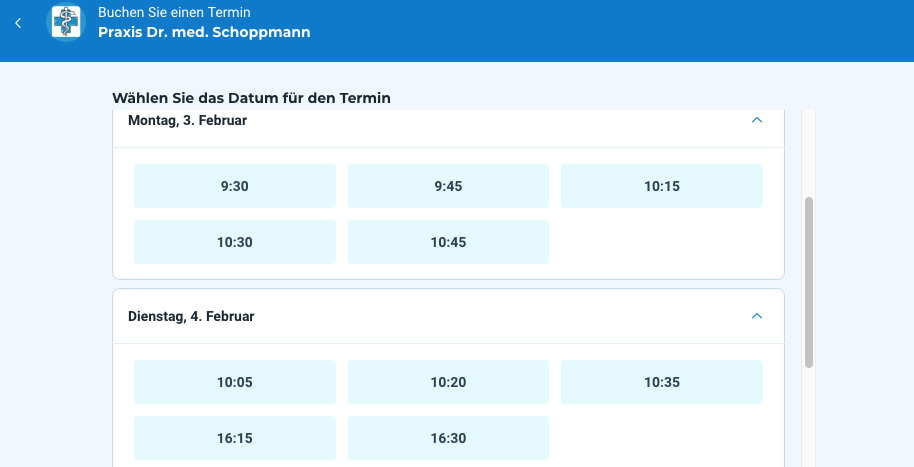Click the back arrow icon in header
The image size is (914, 467).
coord(18,23)
